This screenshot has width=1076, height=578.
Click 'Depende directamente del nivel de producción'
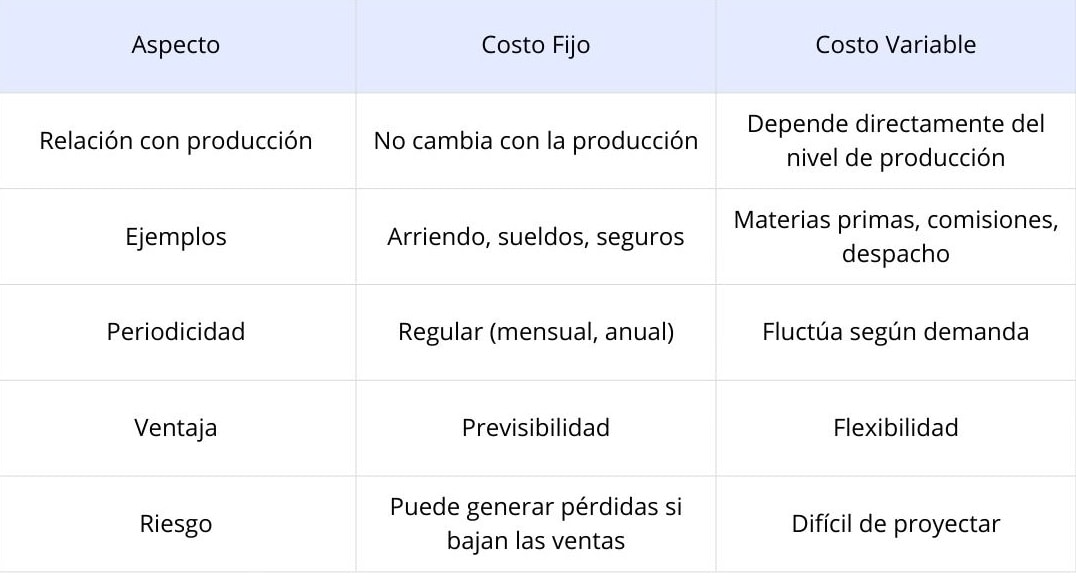pos(896,141)
